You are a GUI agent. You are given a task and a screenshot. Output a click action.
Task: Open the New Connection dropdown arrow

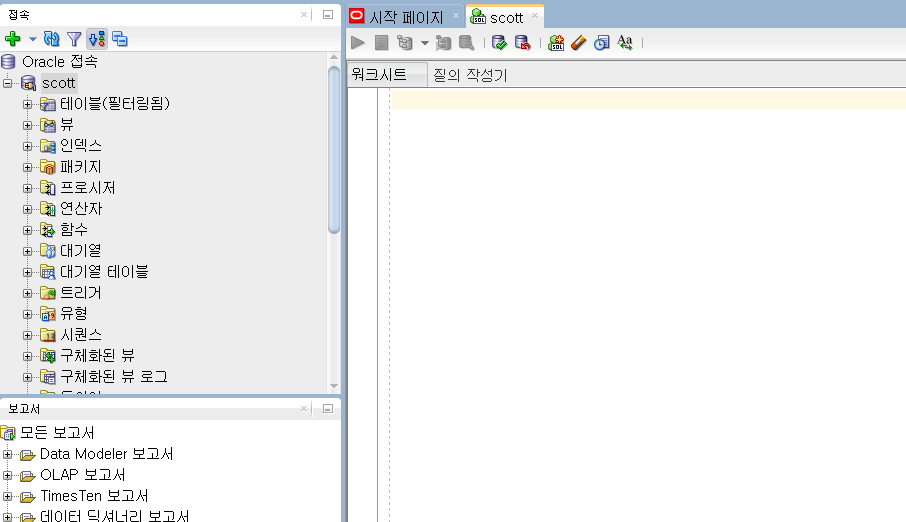32,39
